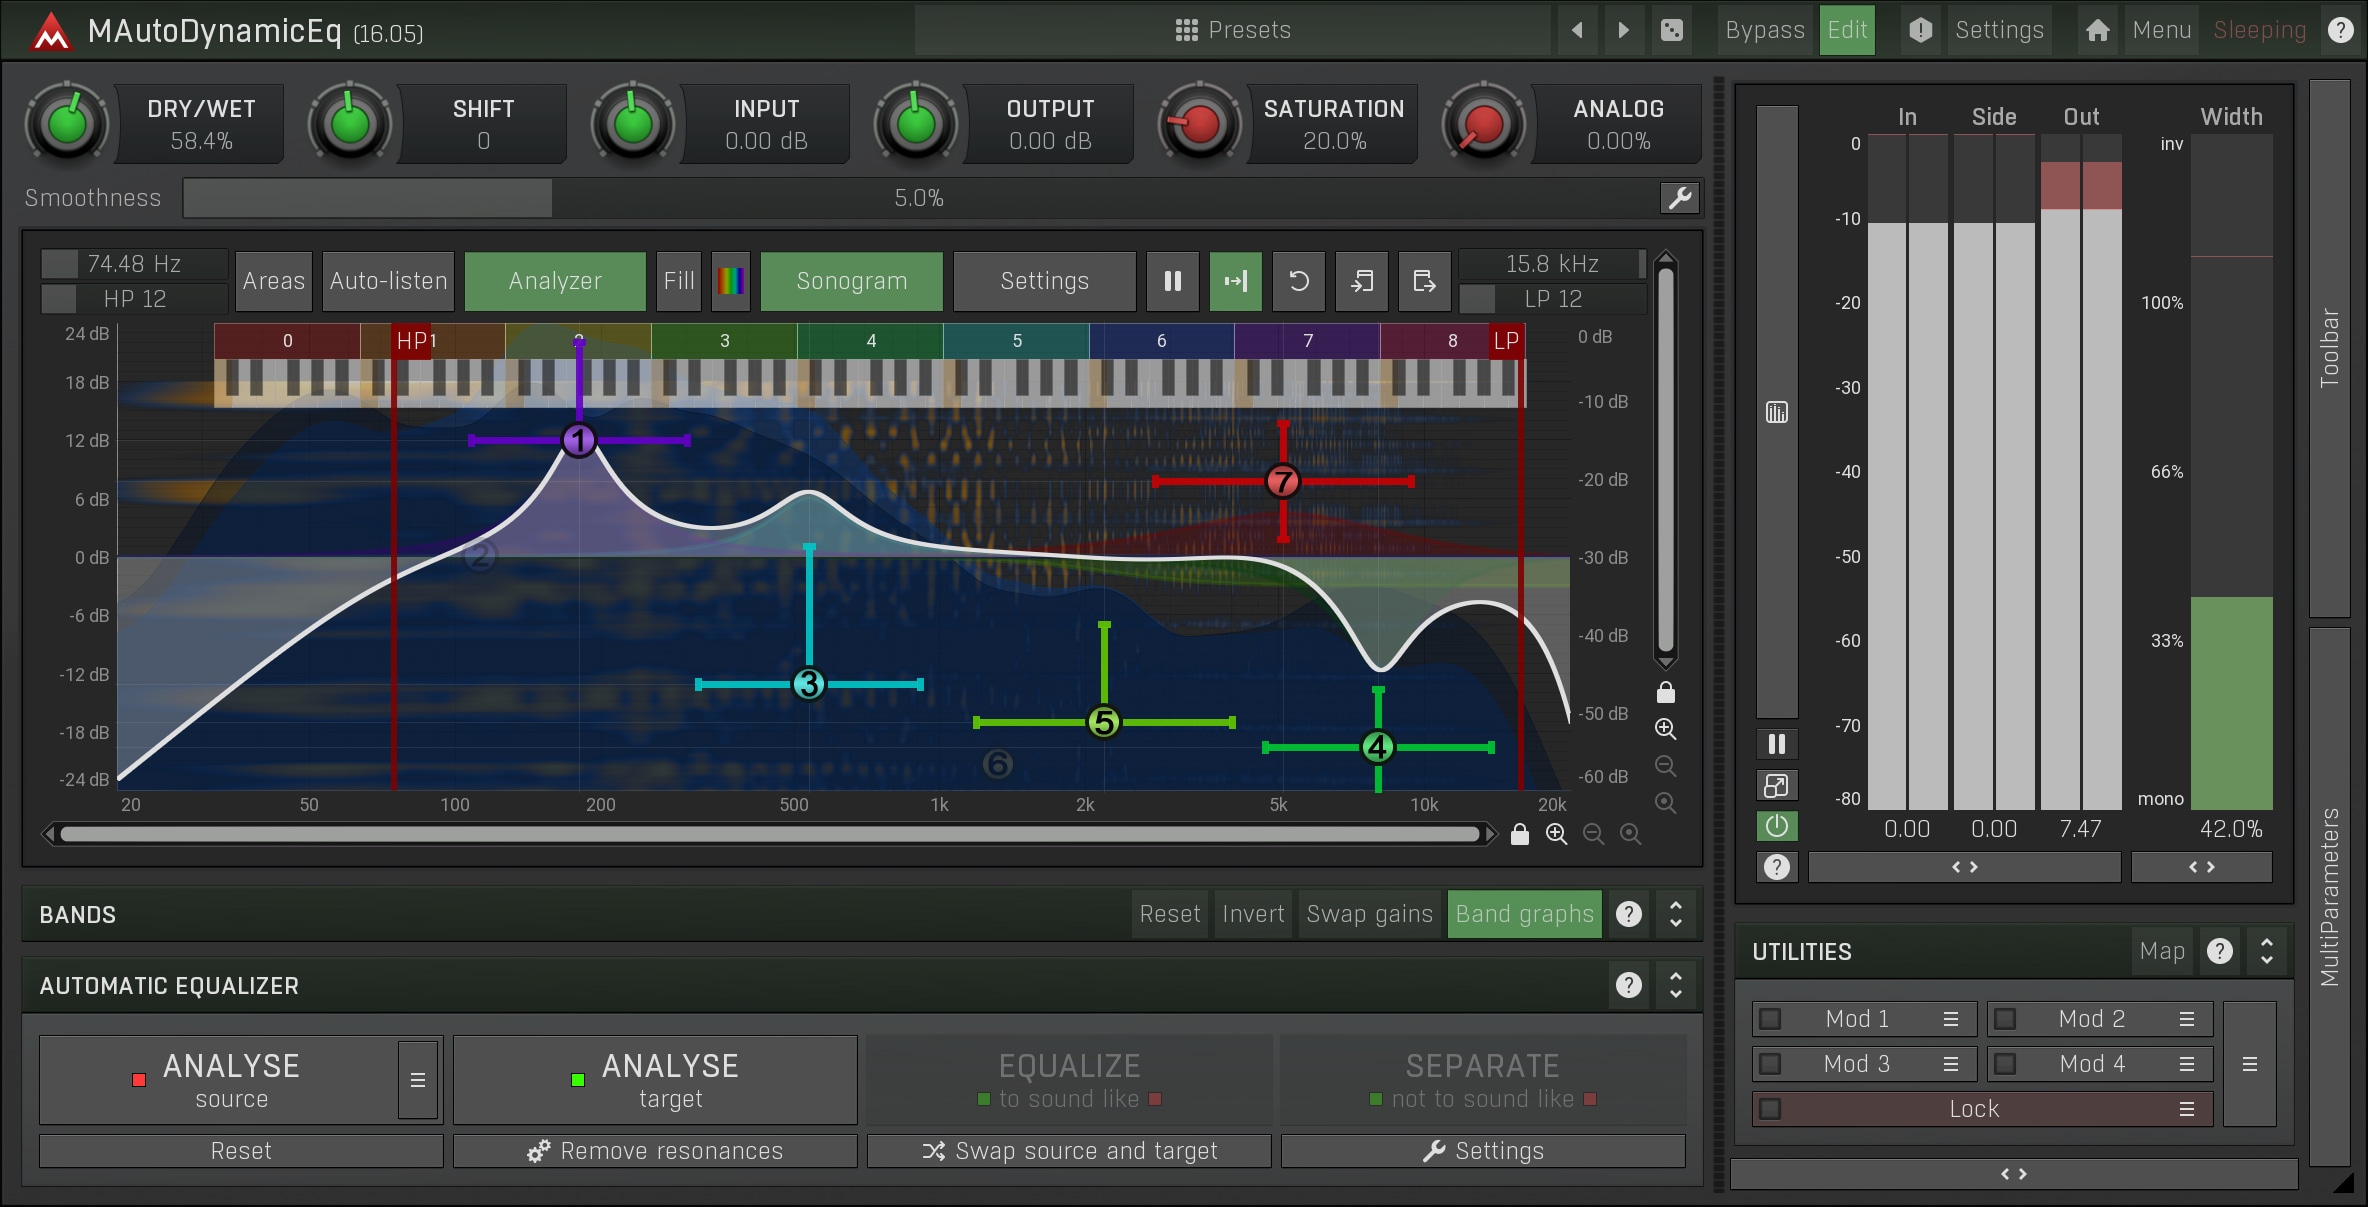Viewport: 2368px width, 1207px height.
Task: Reset the analyzer with circular arrow icon
Action: coord(1299,281)
